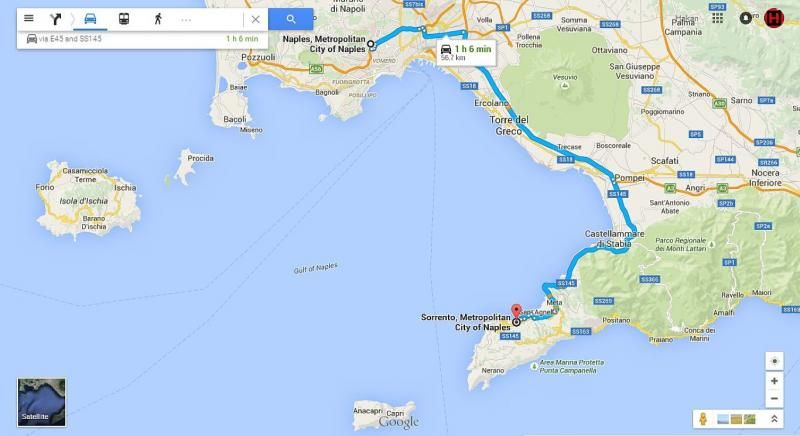Click the 1 h 6 min route info box
Screen dimensions: 800x436
466,53
